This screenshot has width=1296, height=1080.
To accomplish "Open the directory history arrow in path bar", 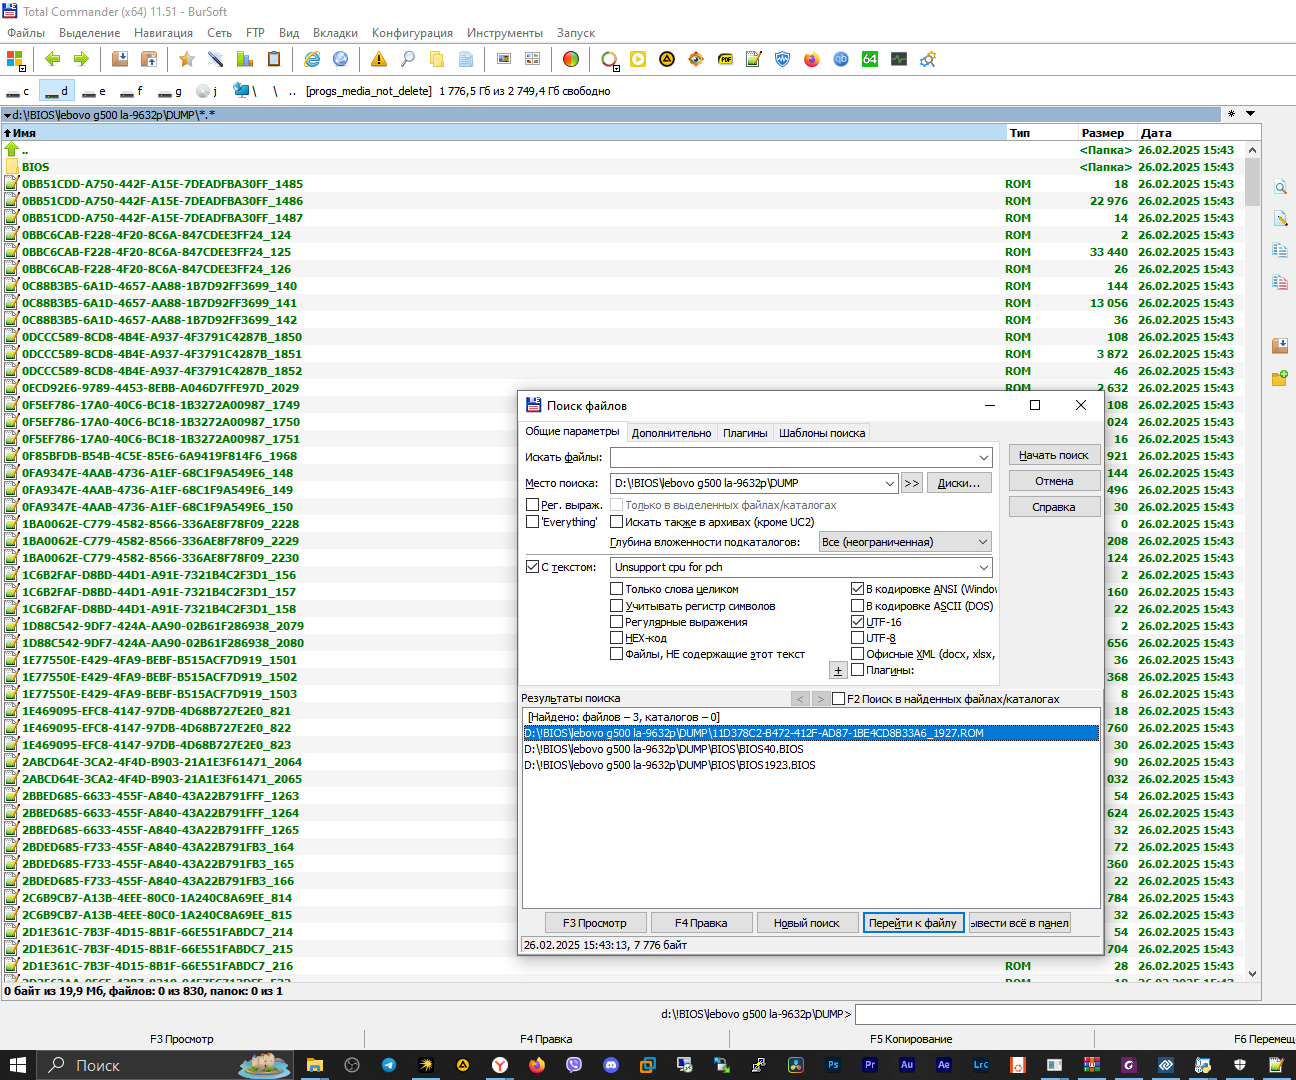I will pyautogui.click(x=1250, y=114).
